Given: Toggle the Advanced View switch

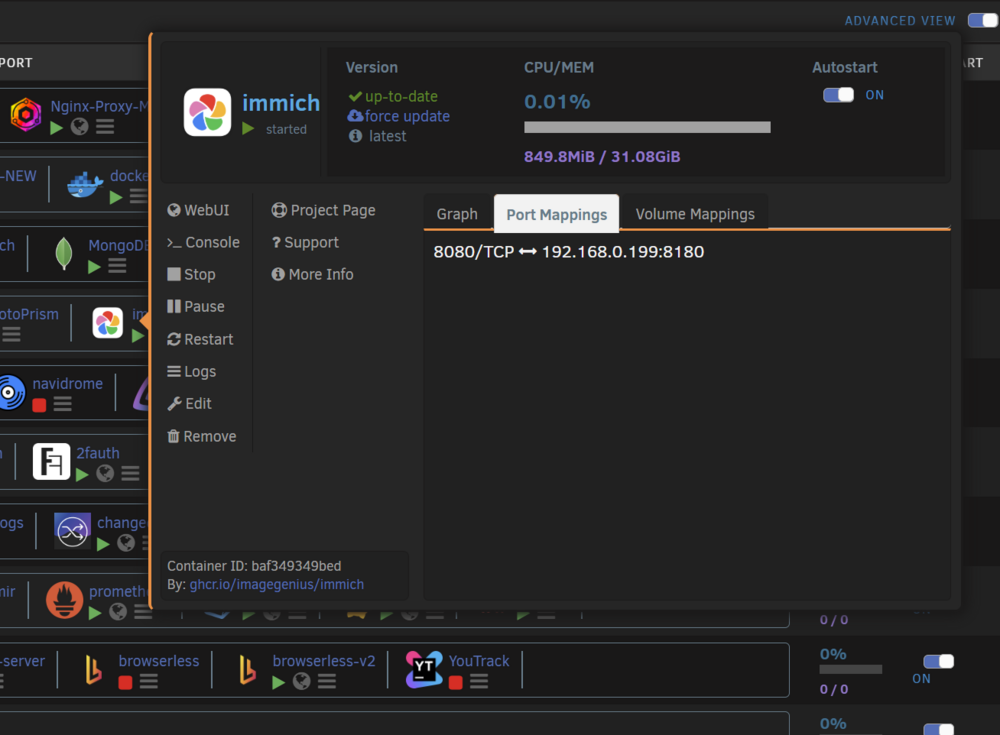Looking at the screenshot, I should 983,20.
